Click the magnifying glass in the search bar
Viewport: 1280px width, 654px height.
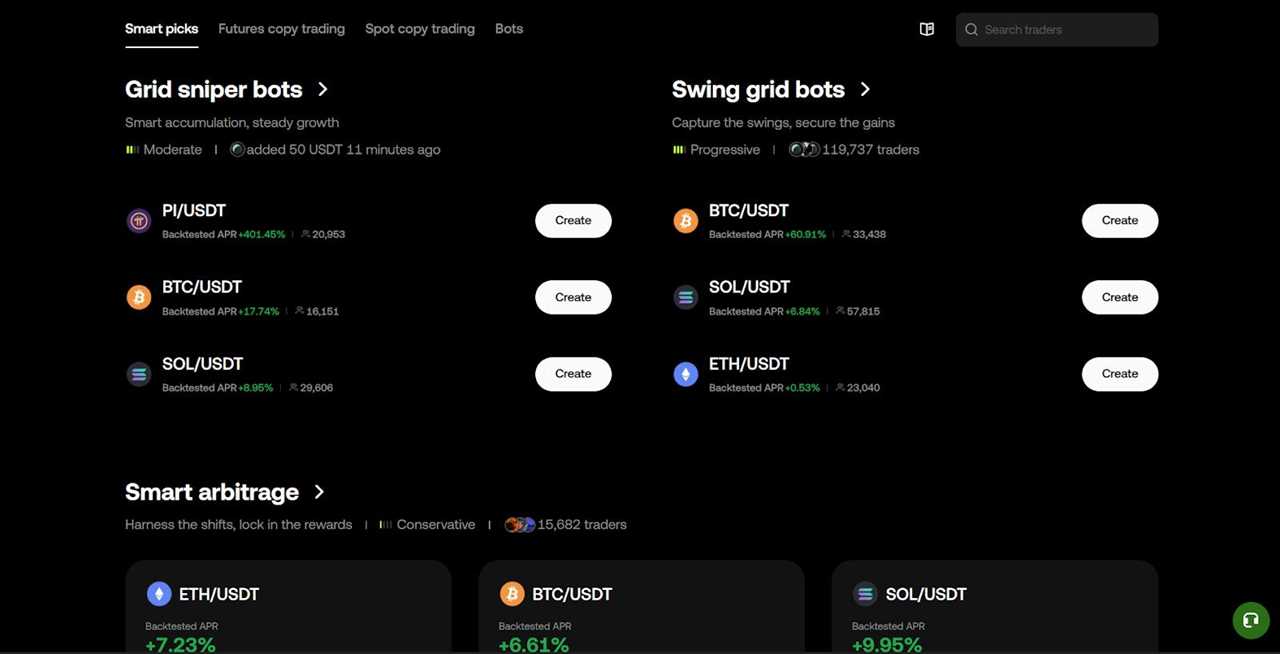coord(971,29)
